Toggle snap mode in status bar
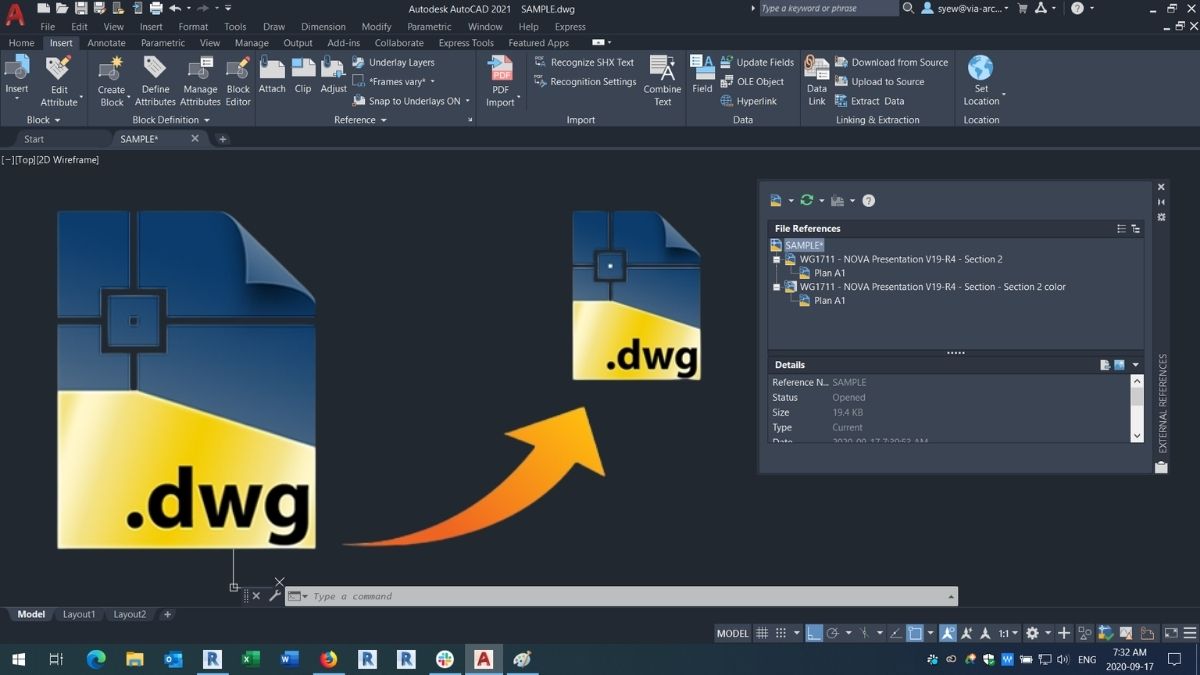This screenshot has height=675, width=1200. click(x=782, y=633)
